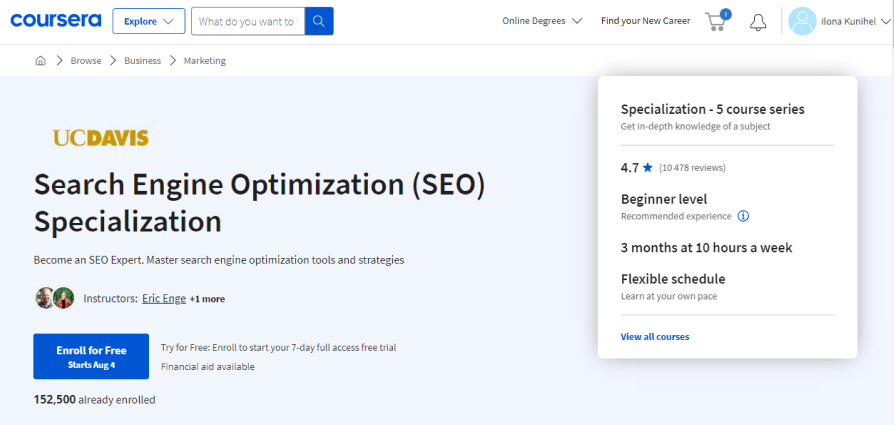Click the user profile avatar icon
Viewport: 894px width, 425px height.
pyautogui.click(x=802, y=21)
